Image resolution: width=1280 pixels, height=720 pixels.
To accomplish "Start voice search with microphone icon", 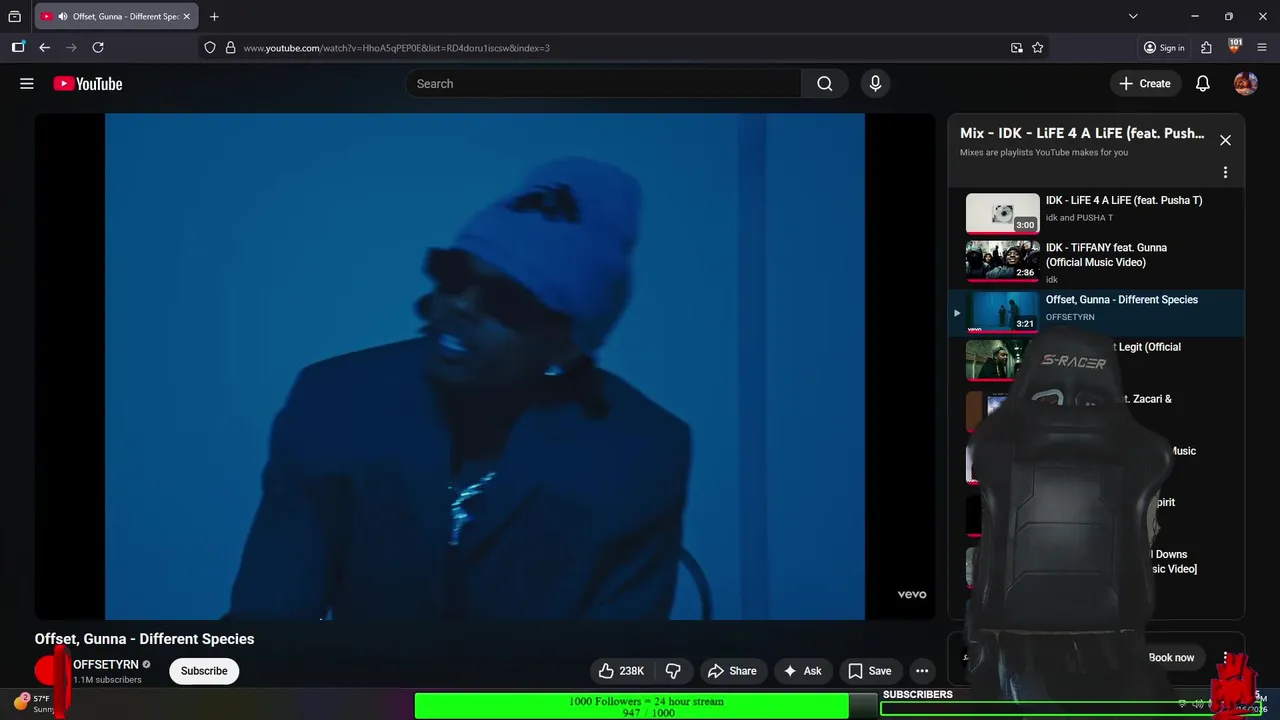I will (875, 84).
